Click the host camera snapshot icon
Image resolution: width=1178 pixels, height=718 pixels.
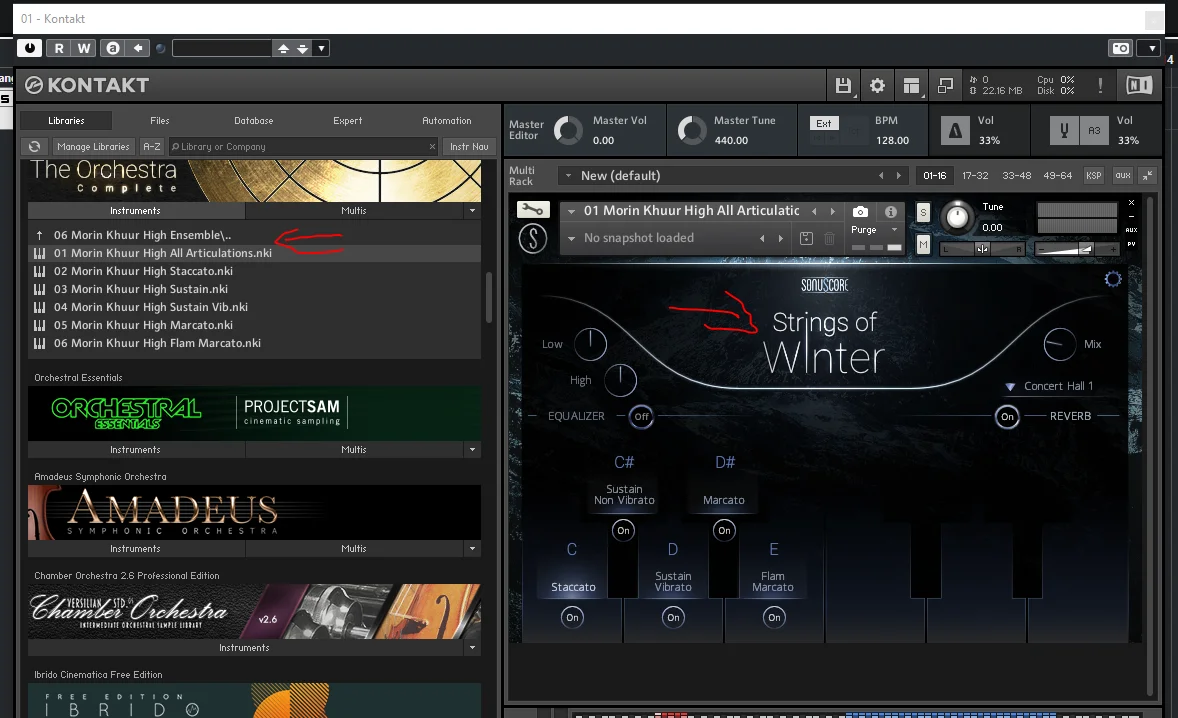pyautogui.click(x=1121, y=48)
